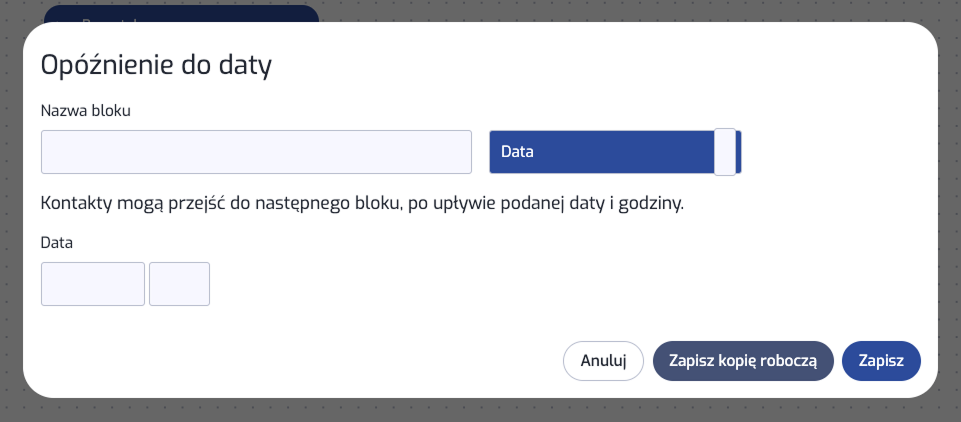Click the dimmed dotted backdrop below dialog

pos(480,411)
